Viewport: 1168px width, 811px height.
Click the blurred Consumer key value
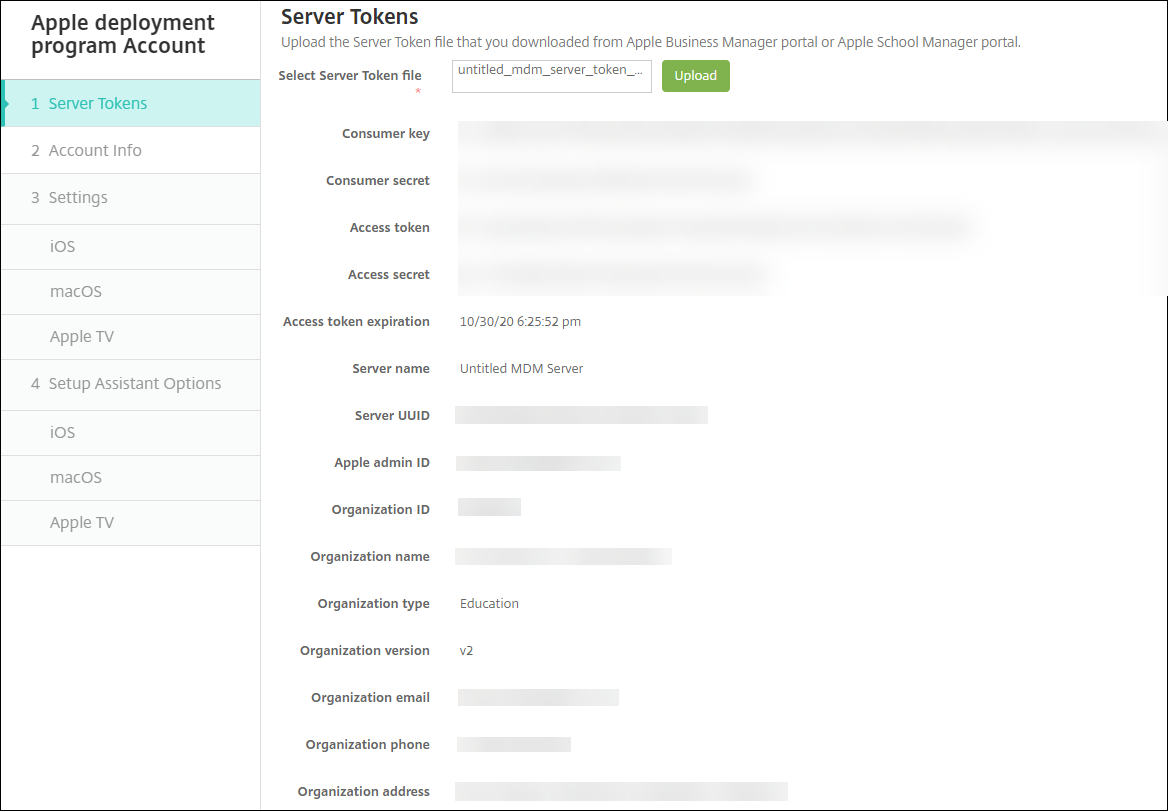[x=800, y=134]
